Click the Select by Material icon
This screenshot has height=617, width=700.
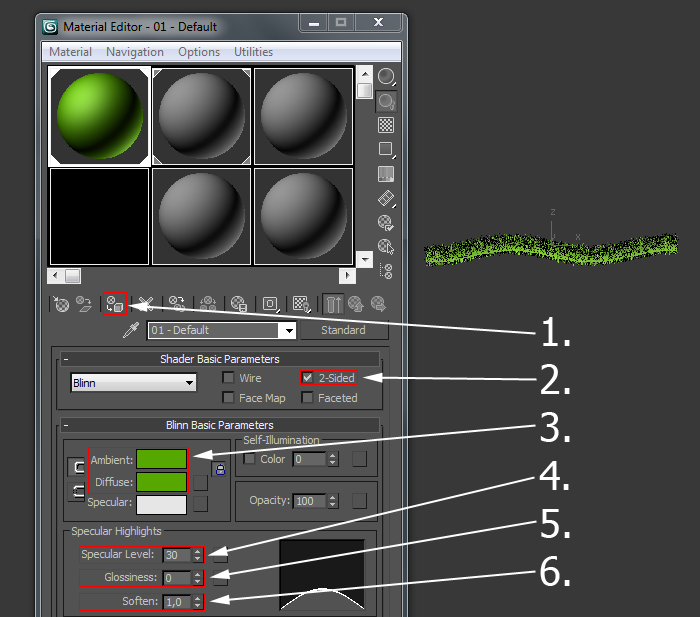click(386, 246)
